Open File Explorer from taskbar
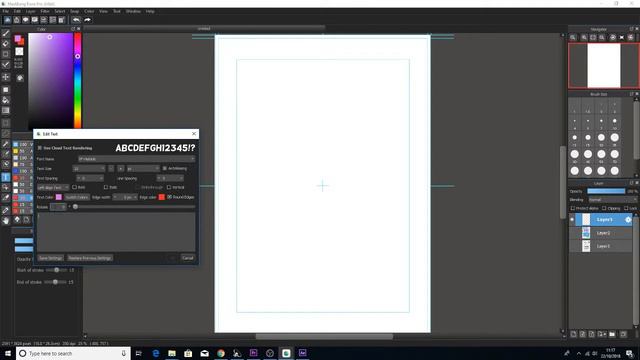The width and height of the screenshot is (640, 360). point(172,353)
